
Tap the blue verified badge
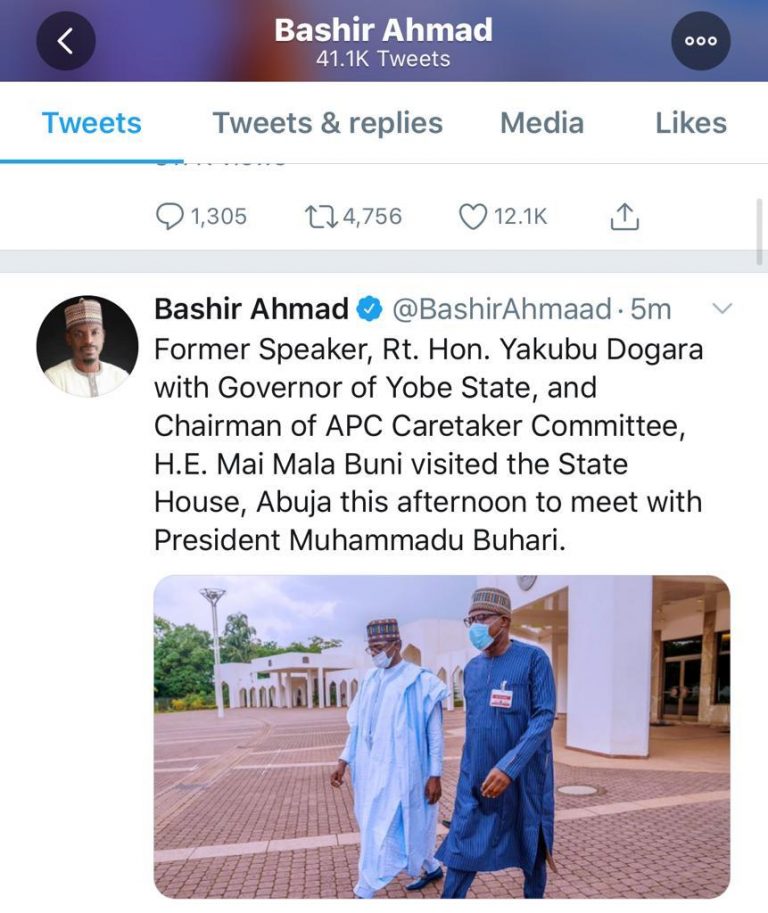pos(370,310)
